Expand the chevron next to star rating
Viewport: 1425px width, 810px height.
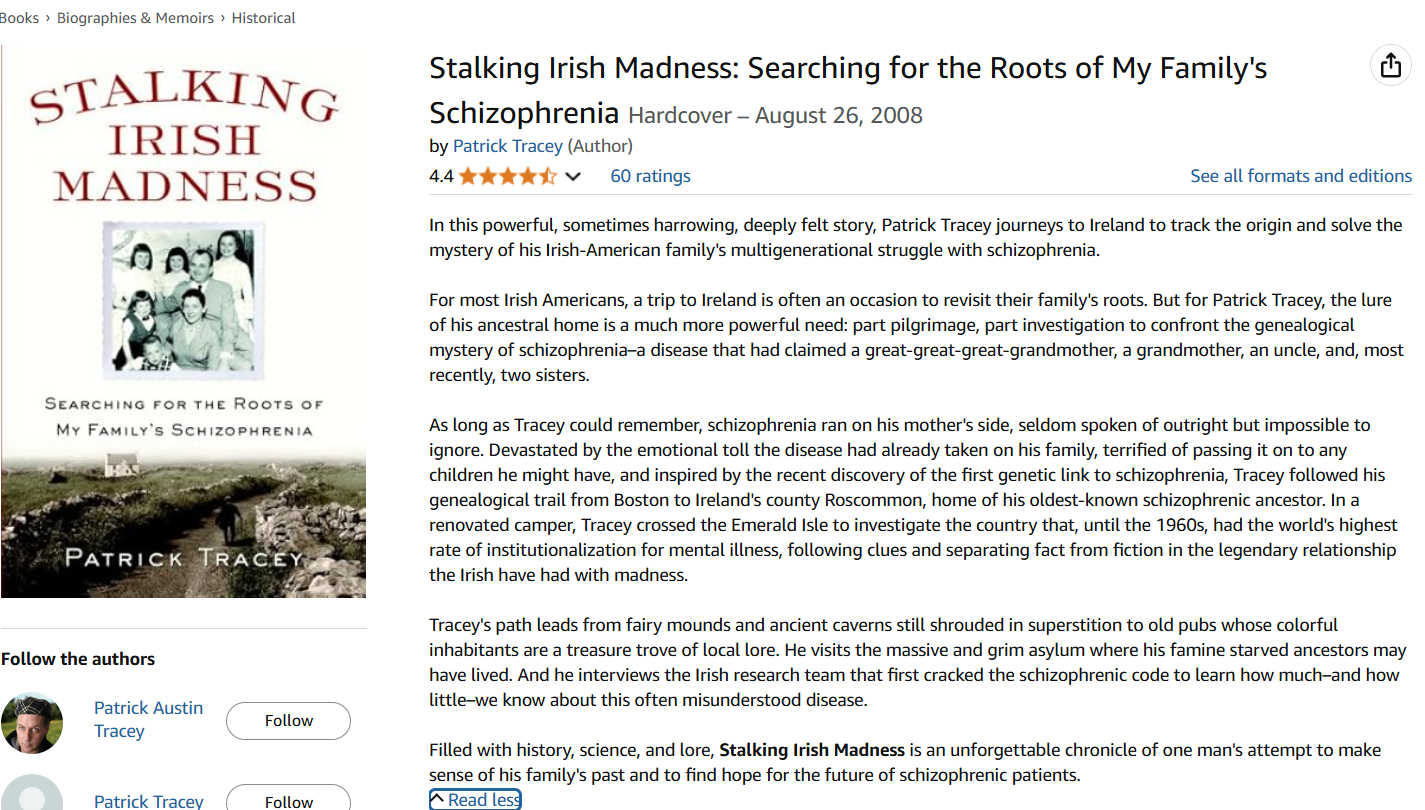click(573, 177)
